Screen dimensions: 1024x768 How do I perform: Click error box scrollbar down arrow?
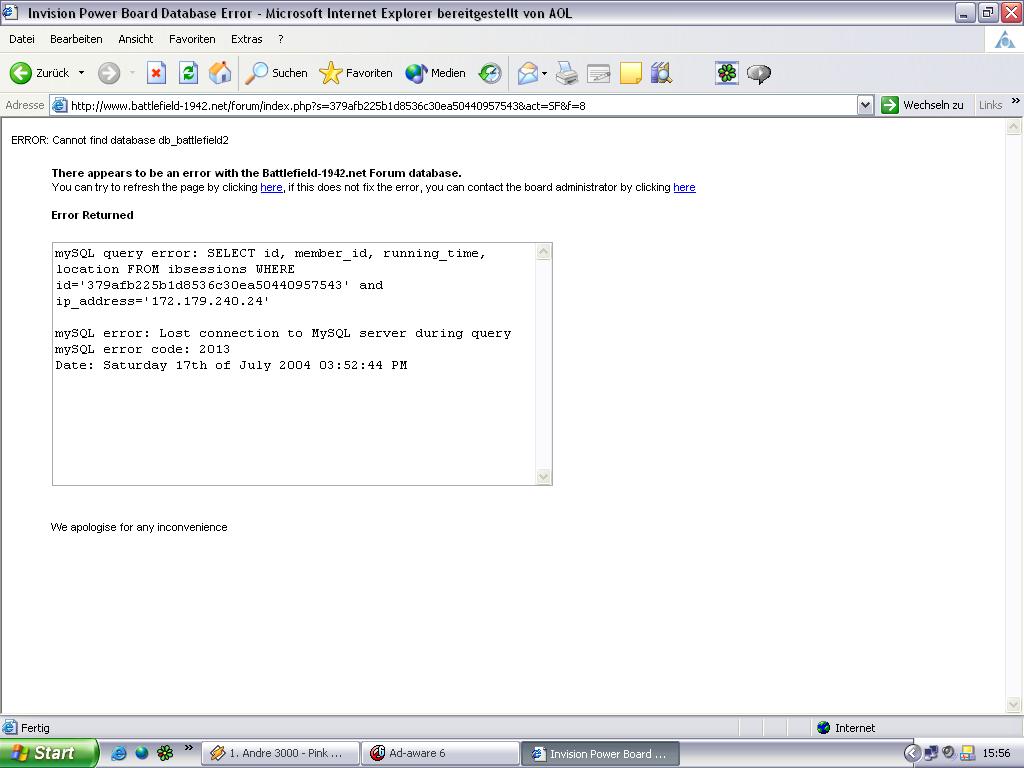543,477
